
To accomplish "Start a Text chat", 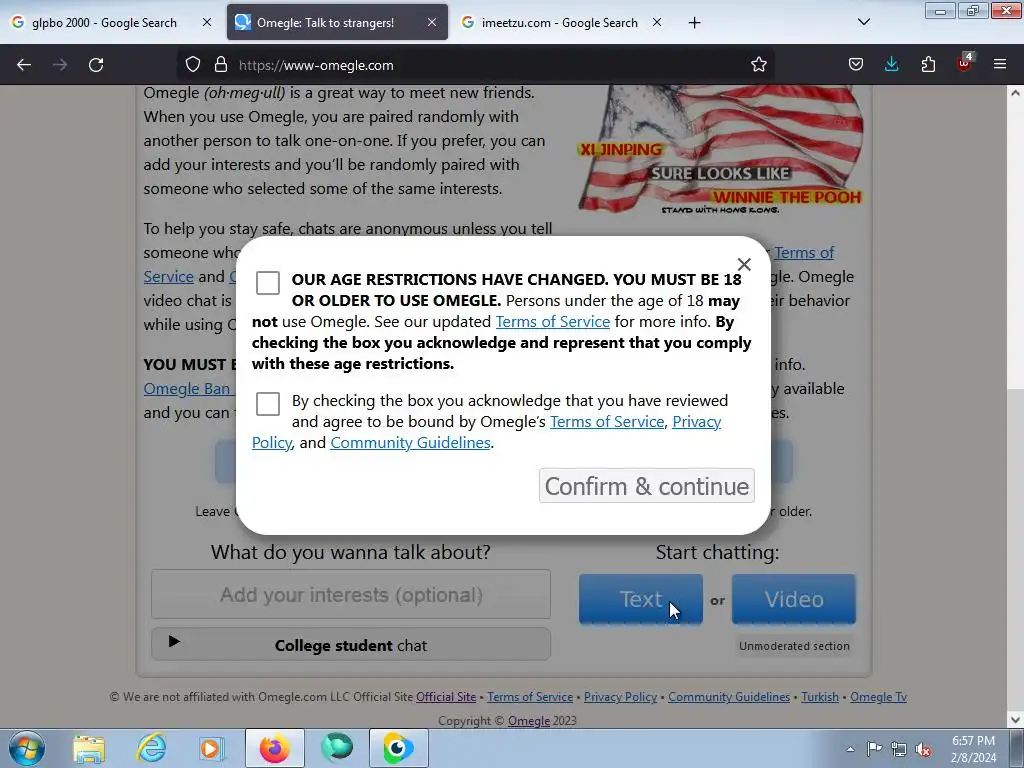I will 641,599.
